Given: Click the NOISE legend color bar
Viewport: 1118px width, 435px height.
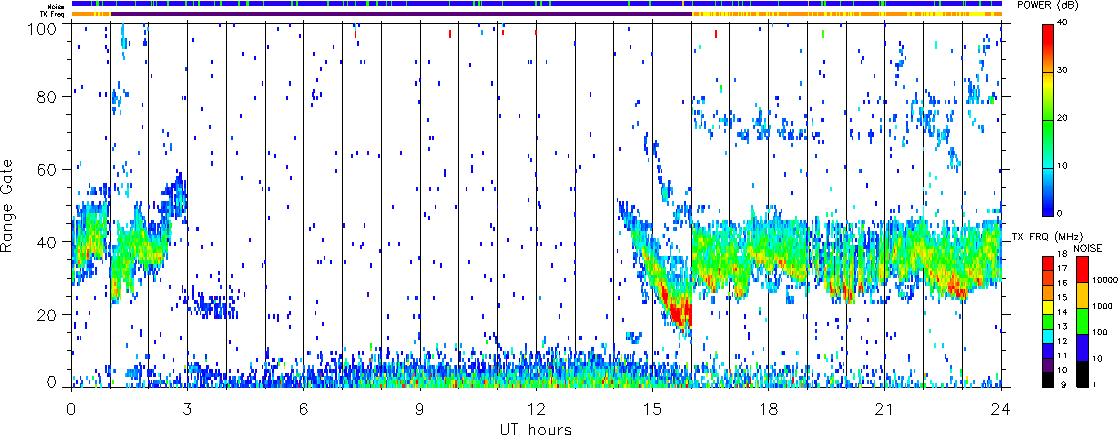Looking at the screenshot, I should point(1081,320).
